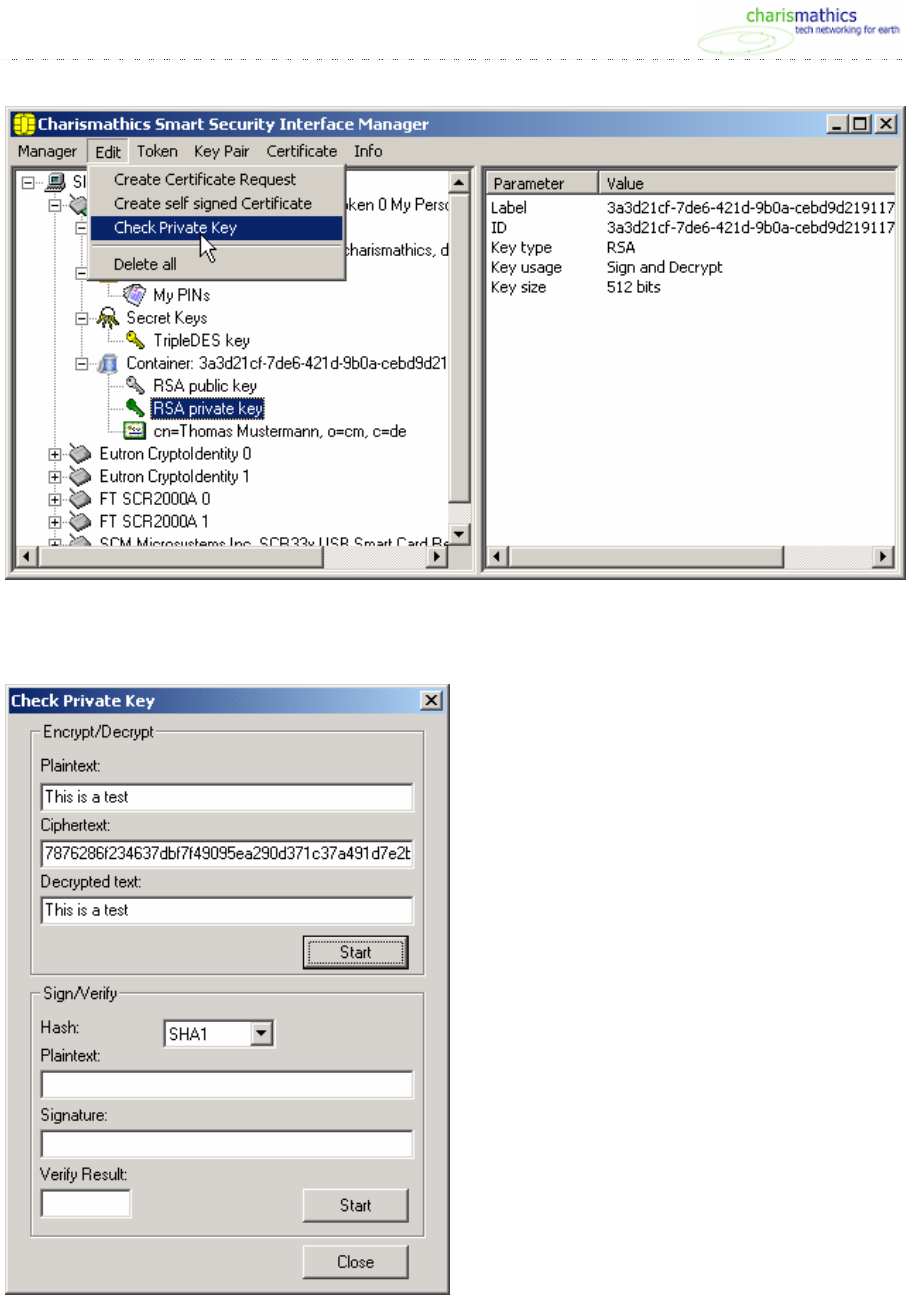906x1295 pixels.
Task: Click the ID parameter row
Action: 690,228
